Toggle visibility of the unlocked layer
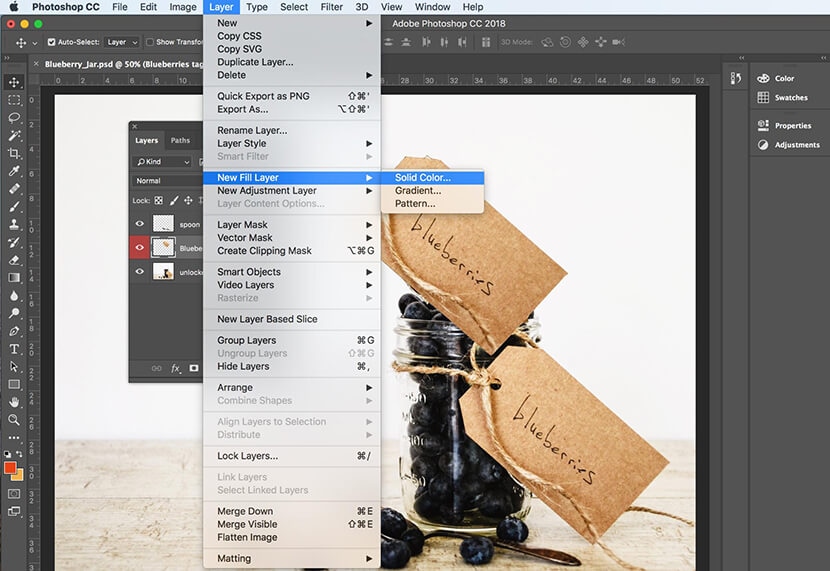Image resolution: width=830 pixels, height=571 pixels. (x=140, y=271)
